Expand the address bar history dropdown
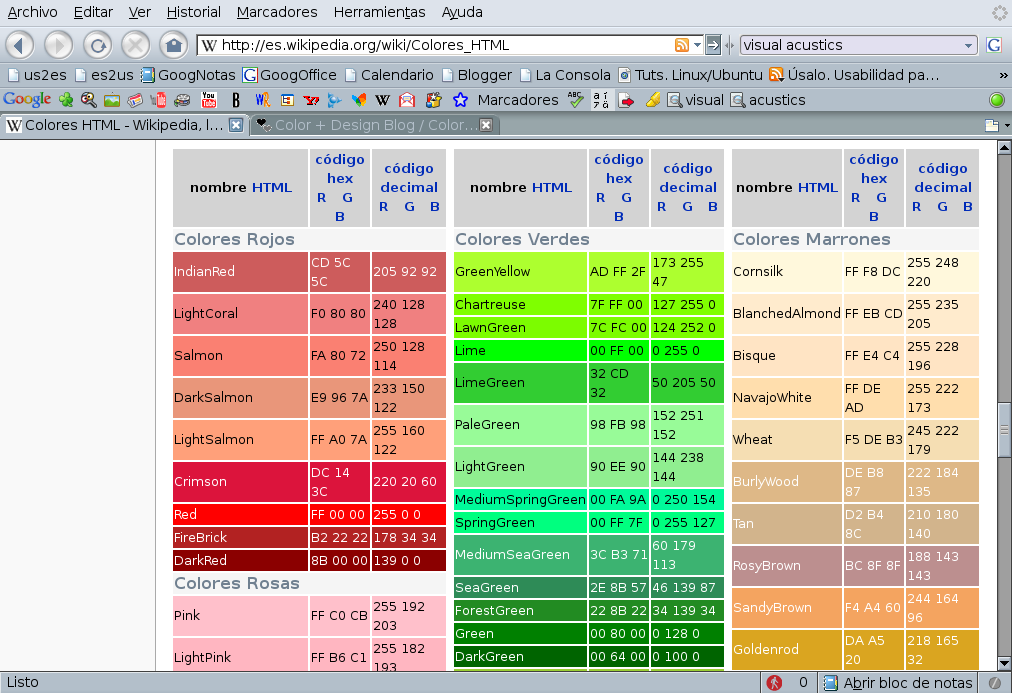The width and height of the screenshot is (1012, 693). pyautogui.click(x=697, y=45)
